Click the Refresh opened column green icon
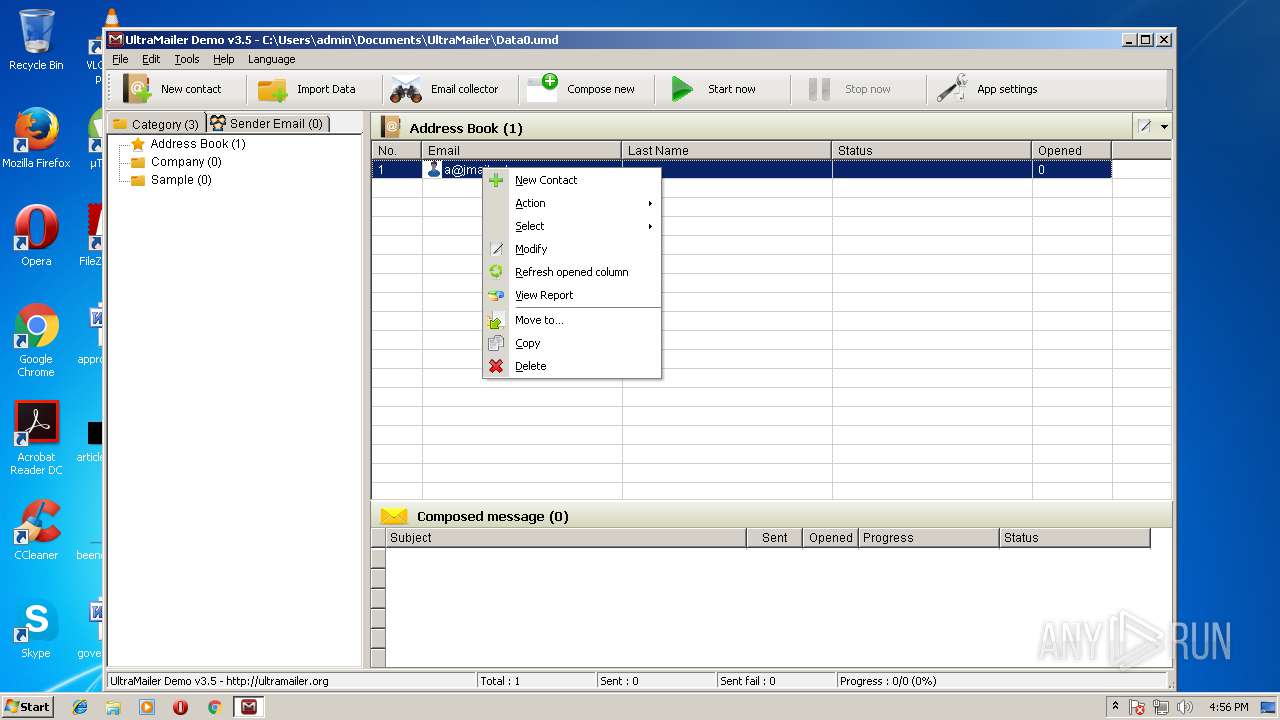The height and width of the screenshot is (720, 1280). (496, 272)
